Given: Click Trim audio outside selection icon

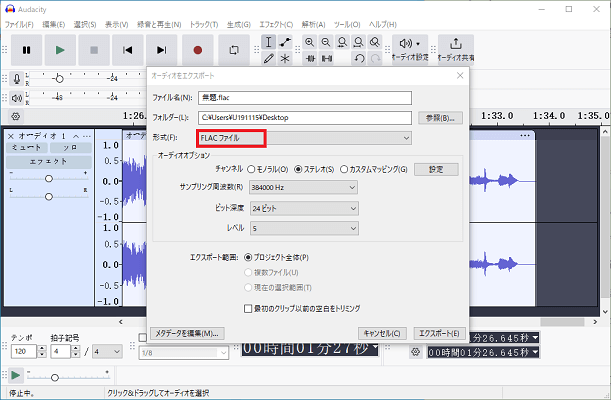Looking at the screenshot, I should (311, 58).
